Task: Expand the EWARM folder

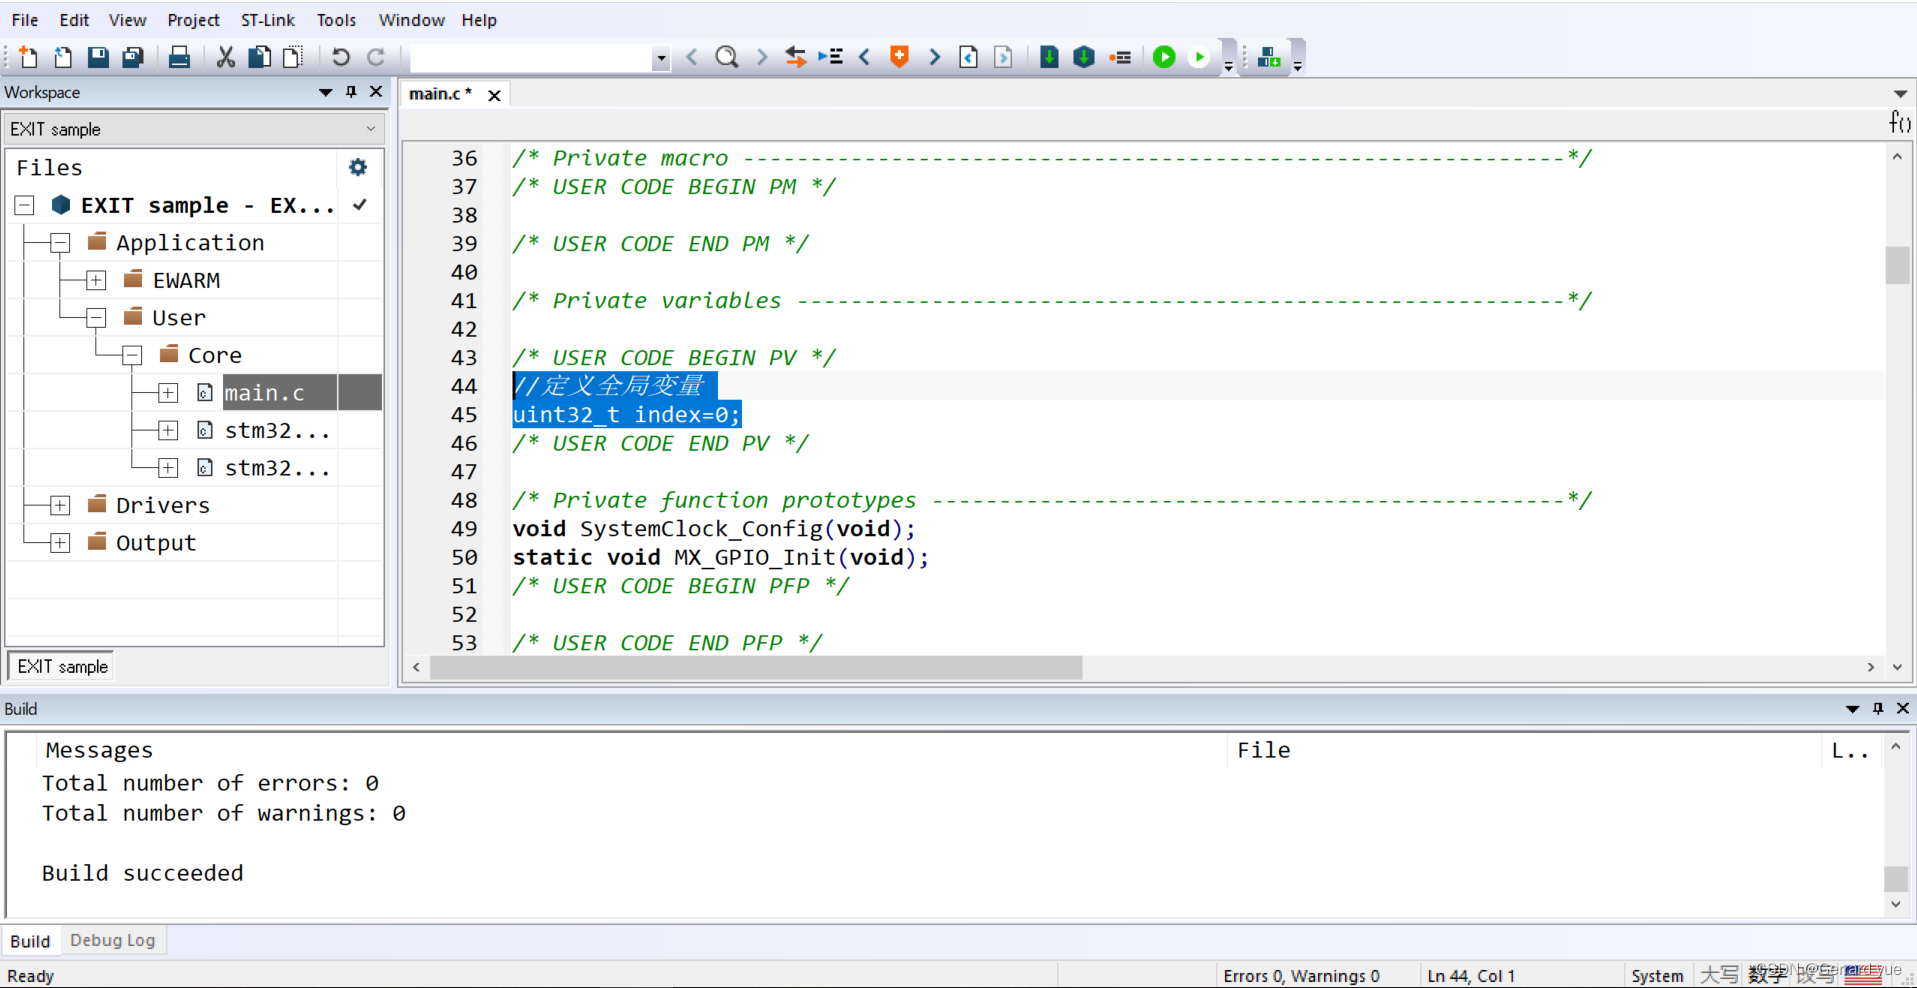Action: tap(95, 280)
